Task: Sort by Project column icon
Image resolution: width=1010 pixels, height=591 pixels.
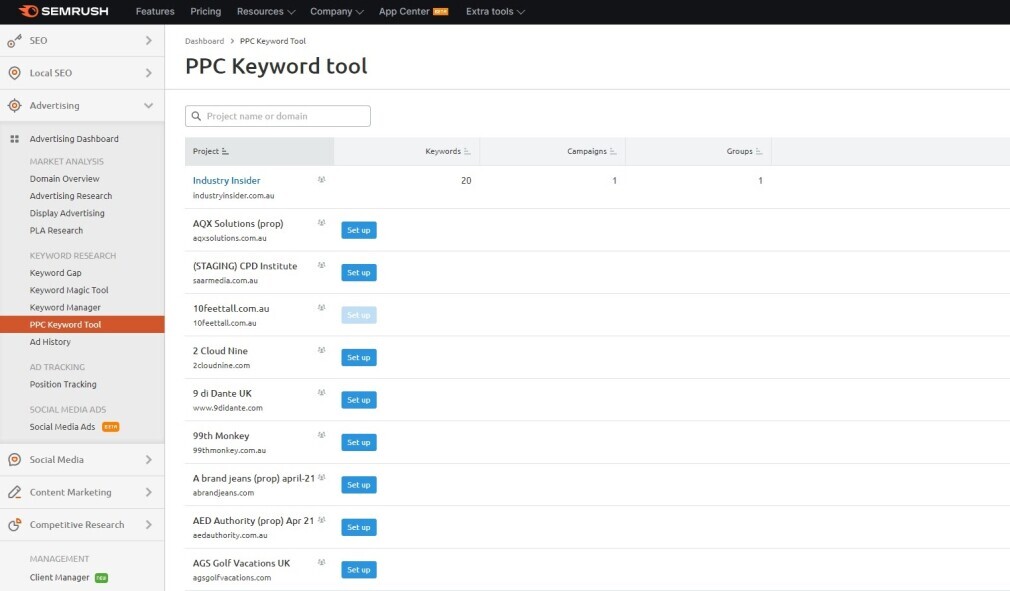Action: 225,151
